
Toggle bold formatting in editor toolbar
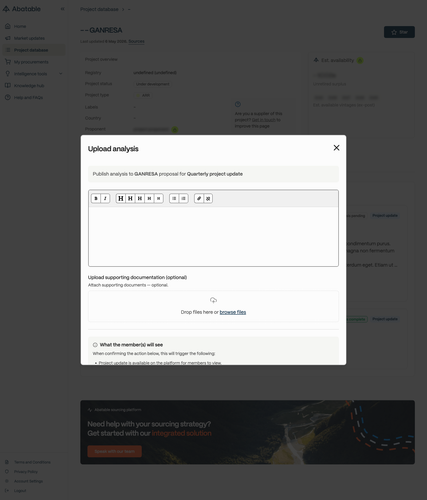tap(96, 199)
